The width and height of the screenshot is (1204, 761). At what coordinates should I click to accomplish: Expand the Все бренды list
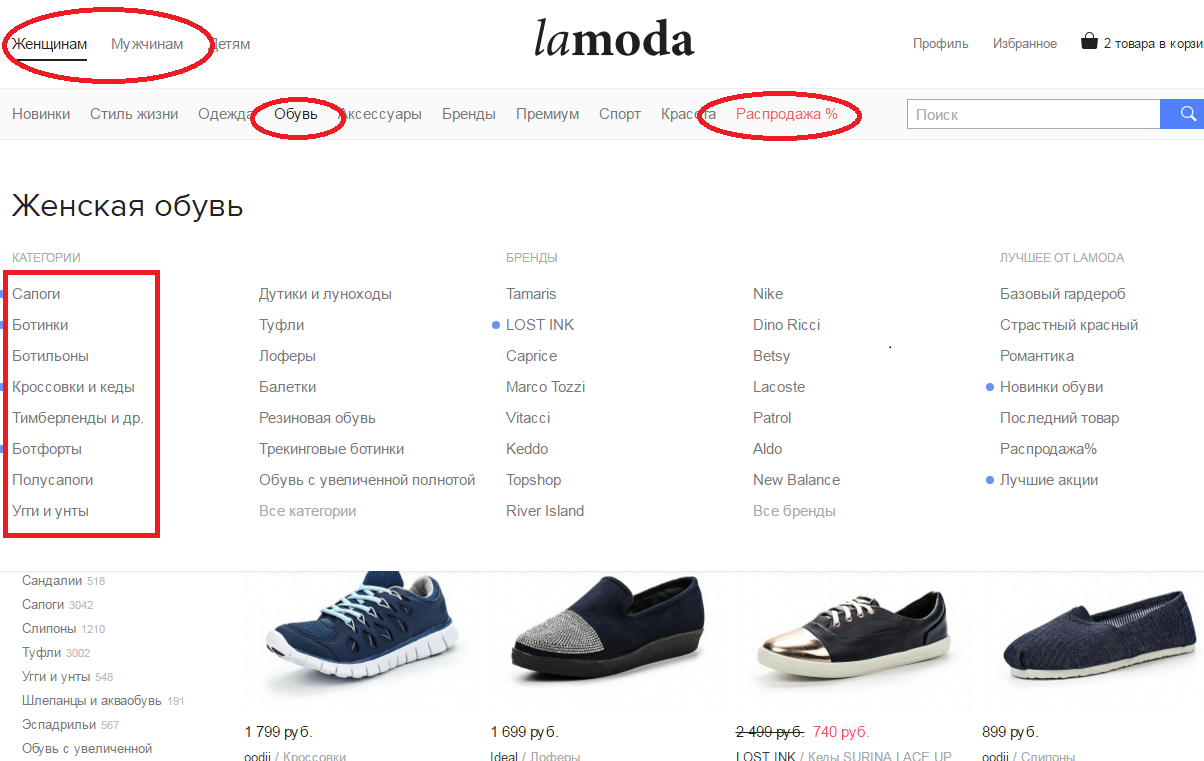[794, 511]
